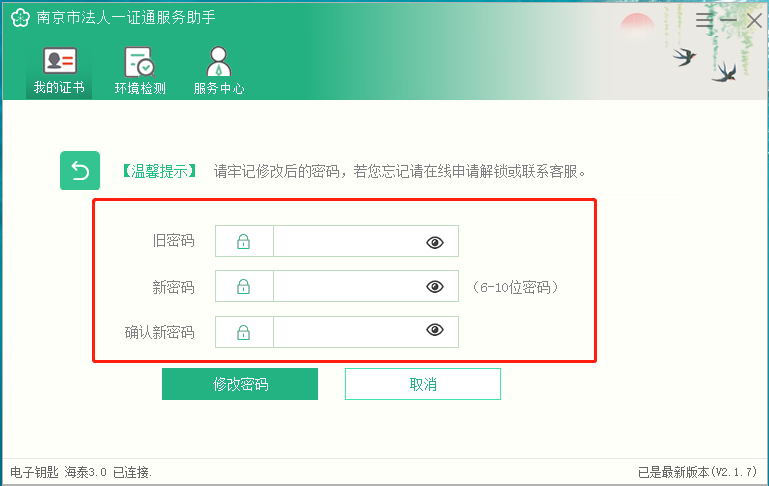Click the lock icon beside 新密码
The height and width of the screenshot is (486, 769).
(x=244, y=286)
